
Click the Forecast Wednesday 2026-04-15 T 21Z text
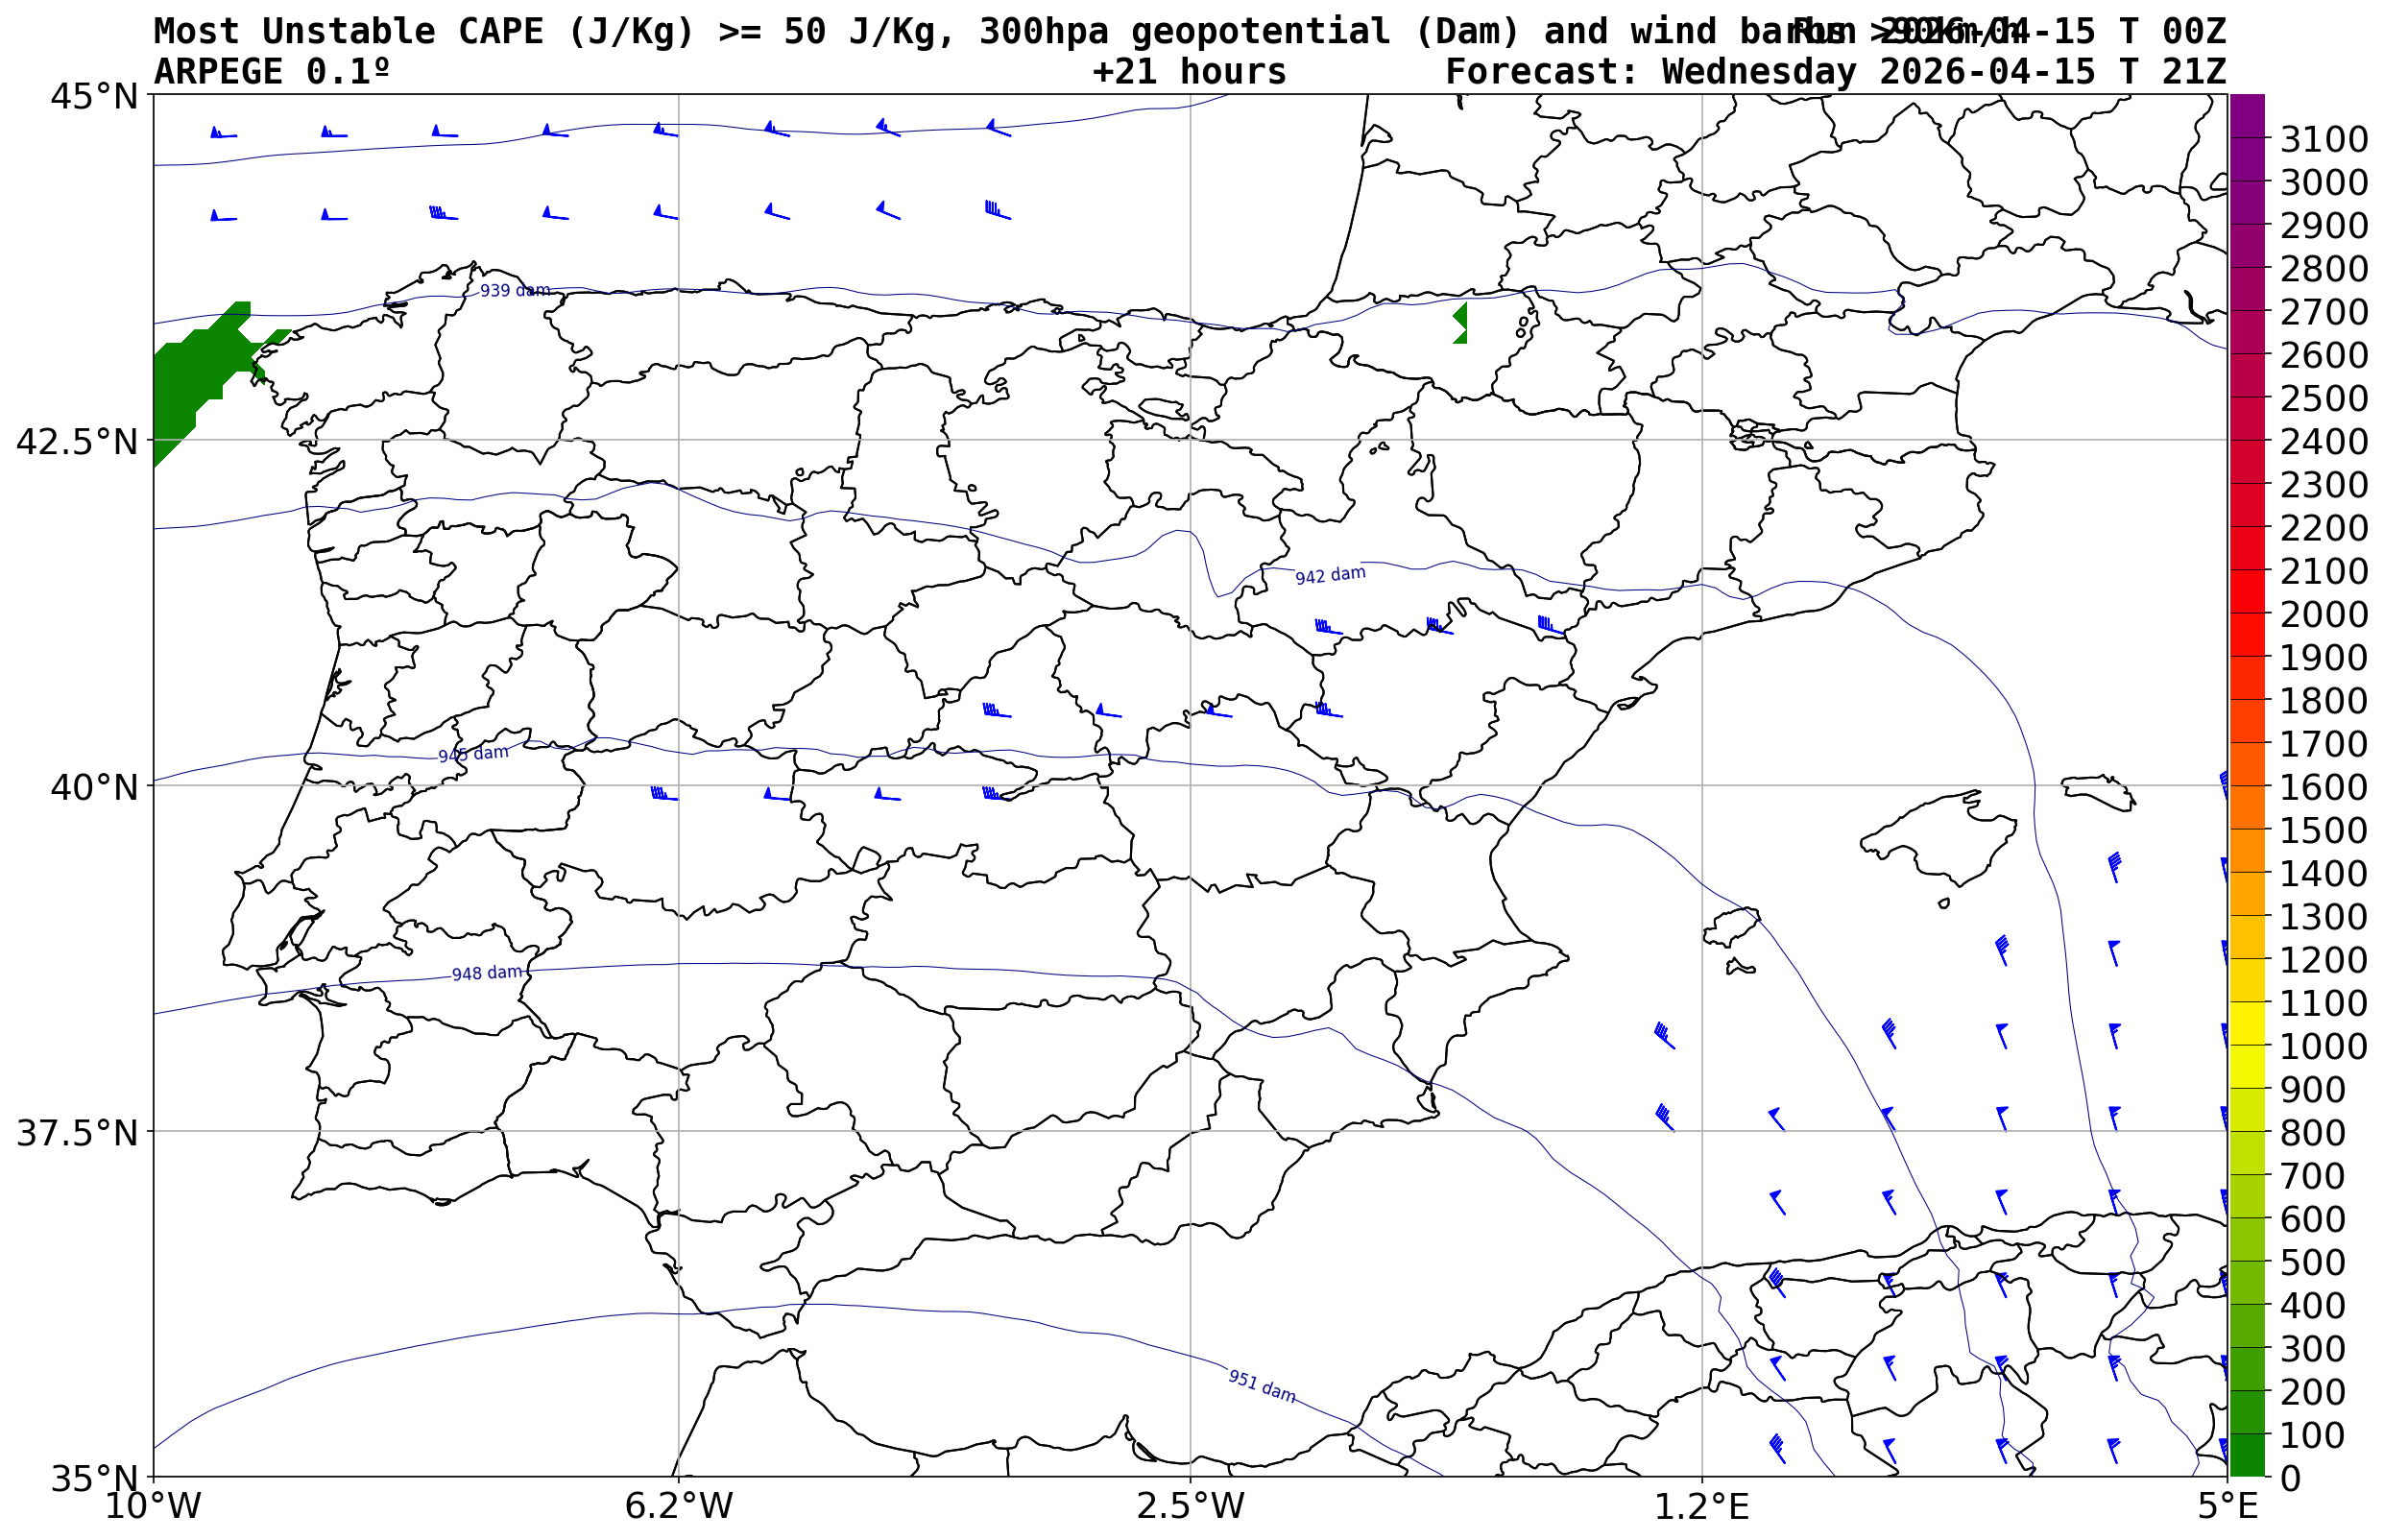1835,72
